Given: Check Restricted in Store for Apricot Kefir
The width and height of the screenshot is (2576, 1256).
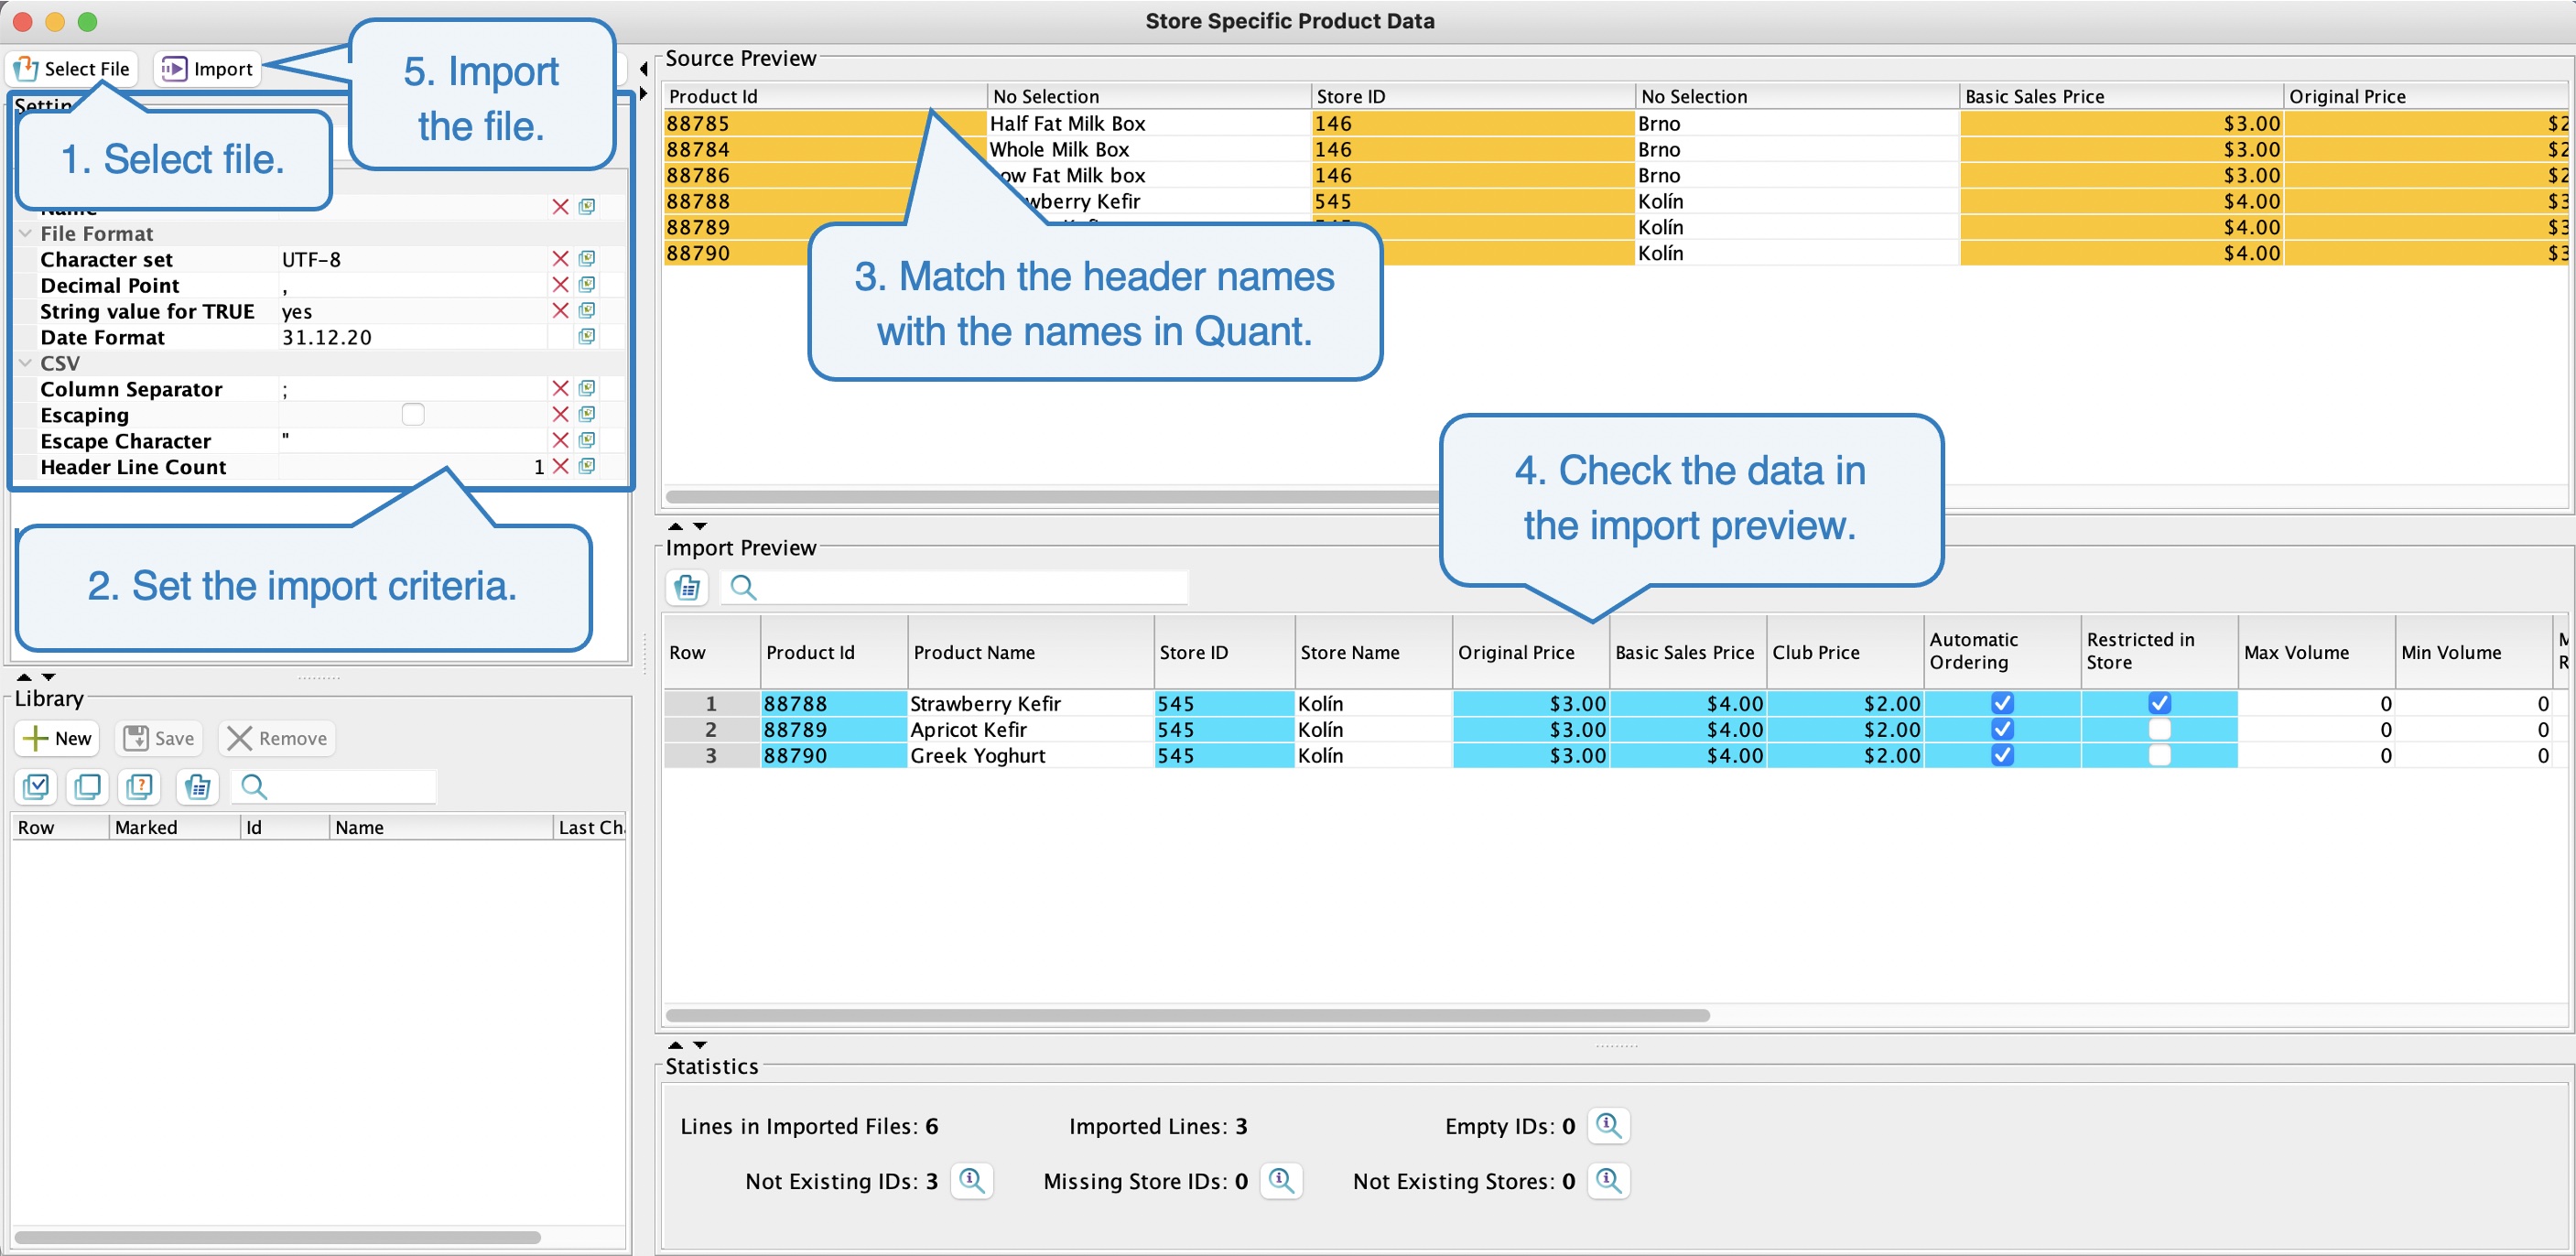Looking at the screenshot, I should pyautogui.click(x=2159, y=729).
